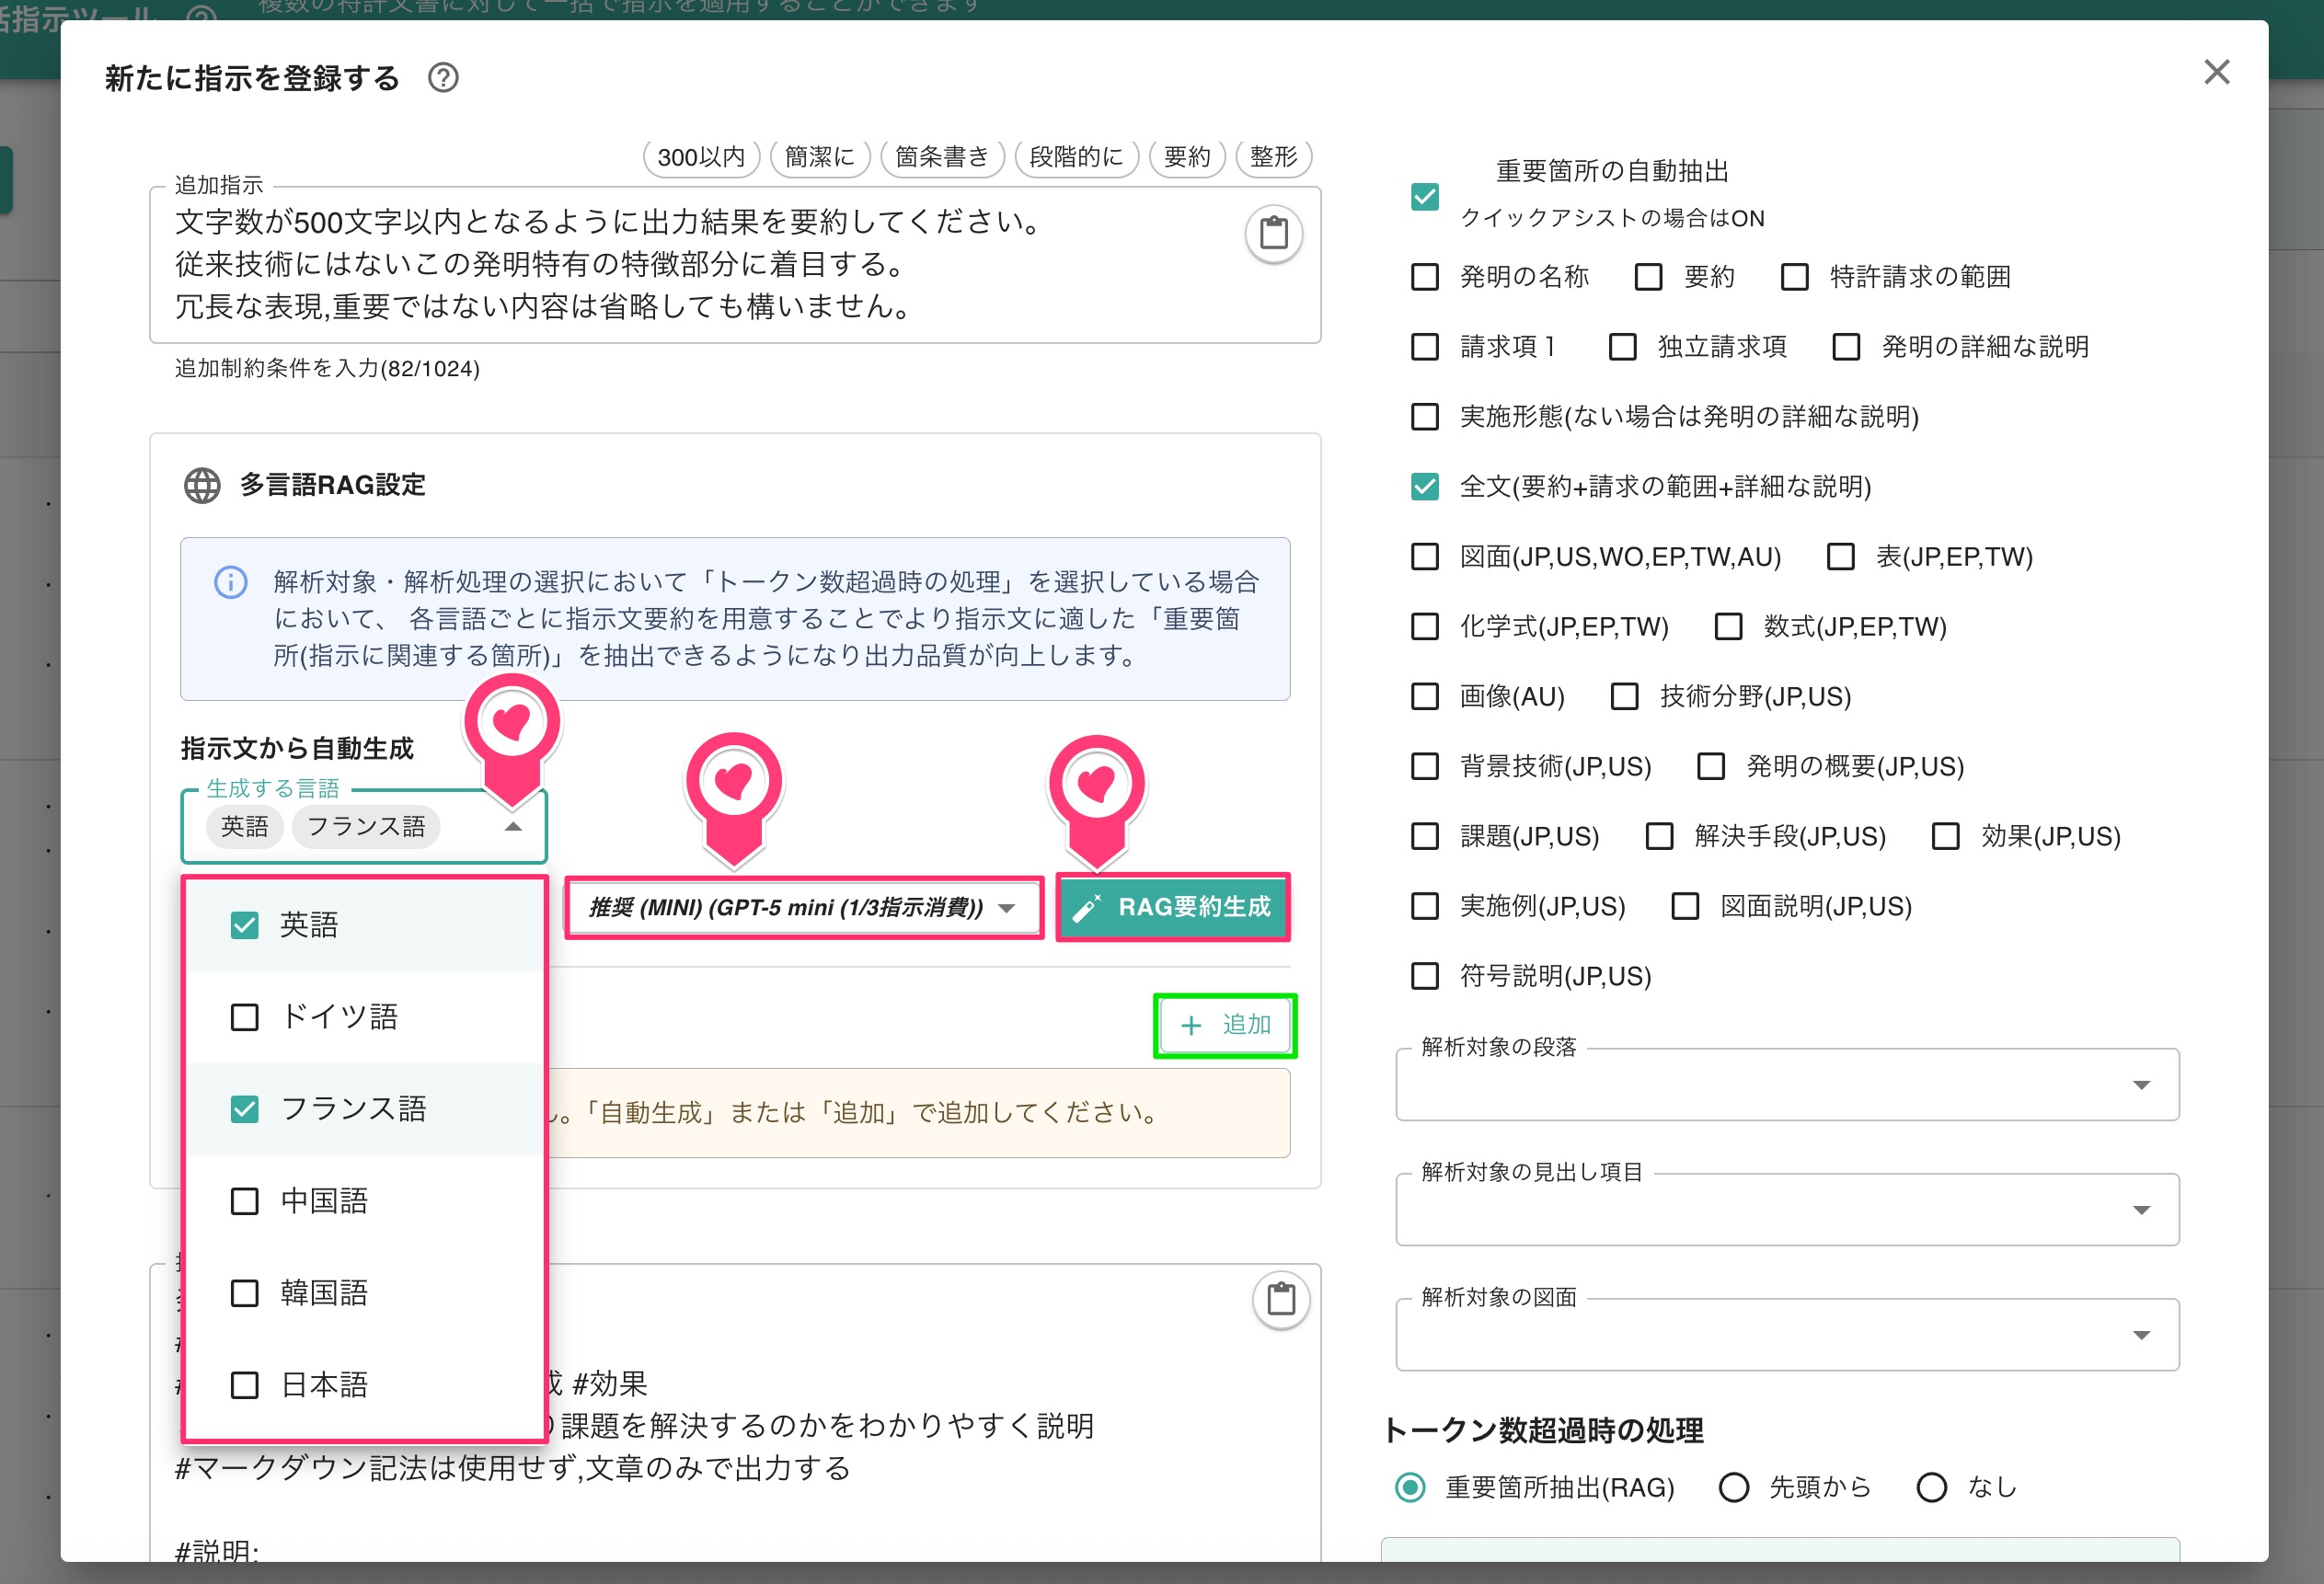Select the 簡潔に preset chip

coord(820,157)
